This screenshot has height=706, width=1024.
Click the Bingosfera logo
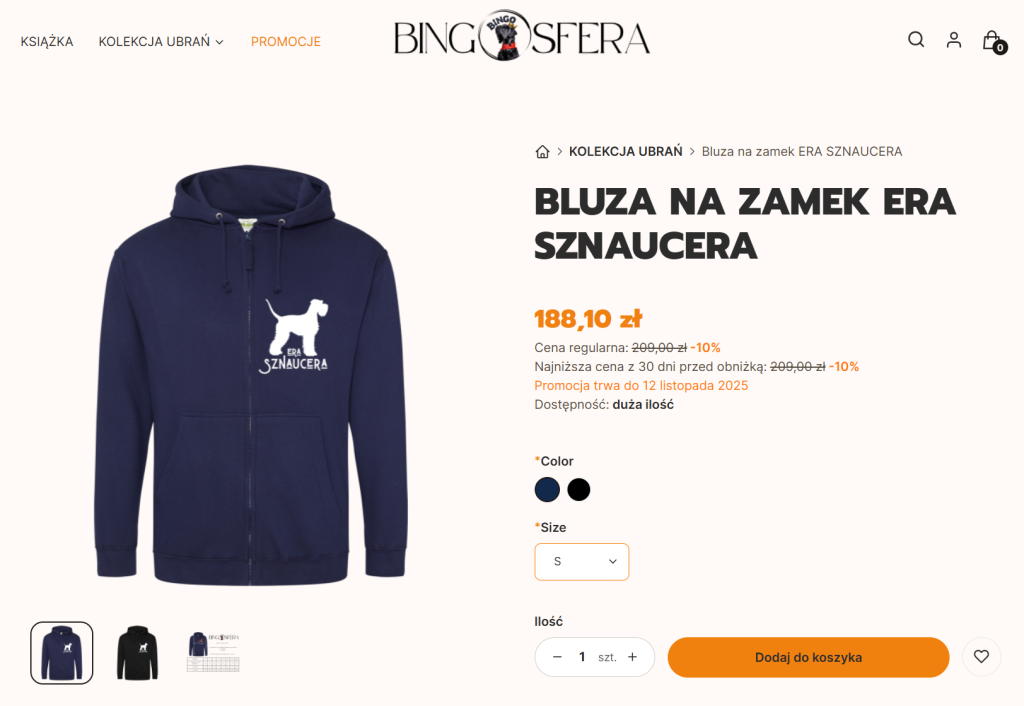(x=521, y=37)
